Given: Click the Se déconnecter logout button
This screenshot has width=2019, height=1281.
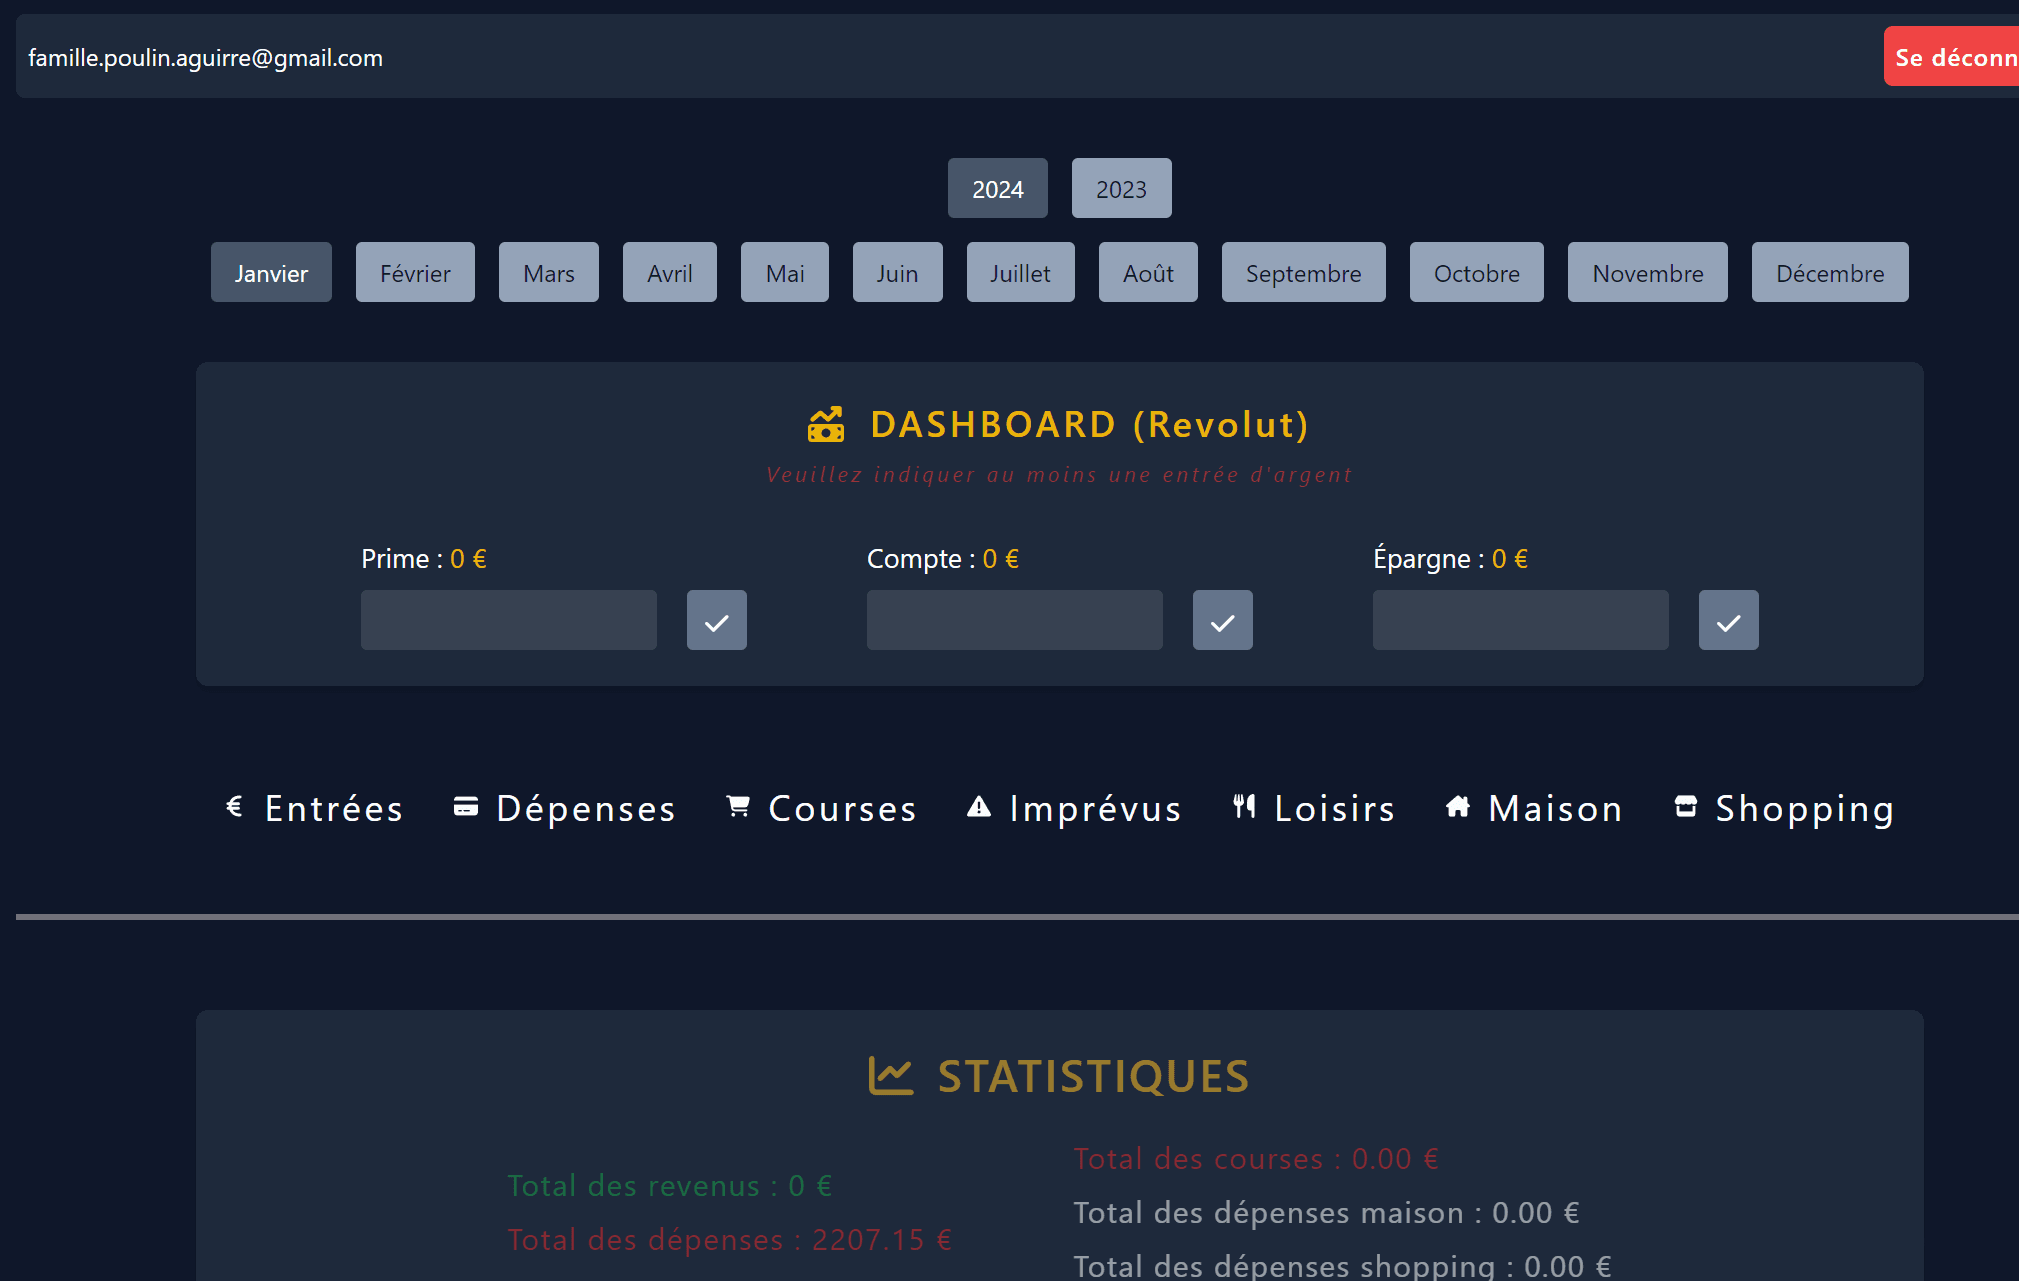Looking at the screenshot, I should pyautogui.click(x=1951, y=56).
